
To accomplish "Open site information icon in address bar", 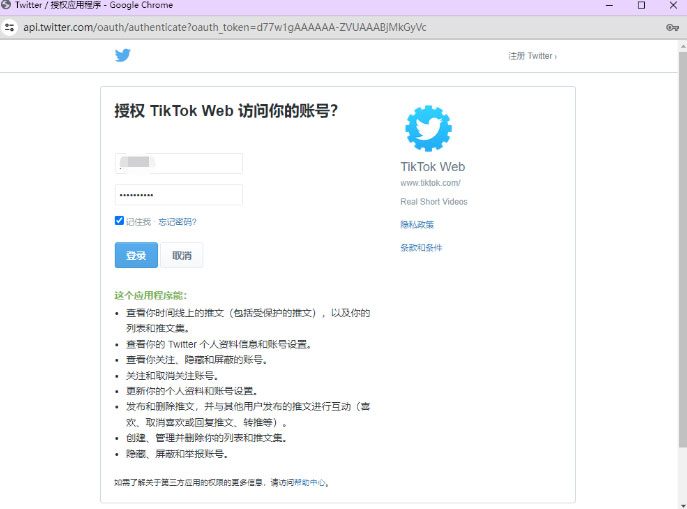I will point(9,27).
